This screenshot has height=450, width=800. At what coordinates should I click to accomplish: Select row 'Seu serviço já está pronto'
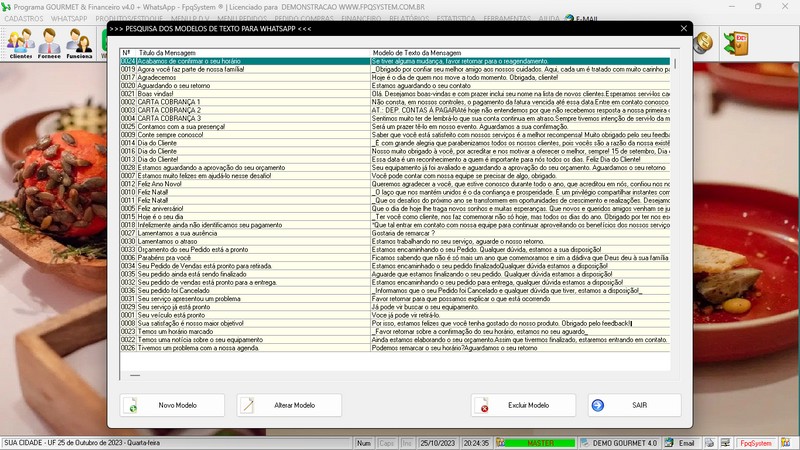(x=395, y=307)
